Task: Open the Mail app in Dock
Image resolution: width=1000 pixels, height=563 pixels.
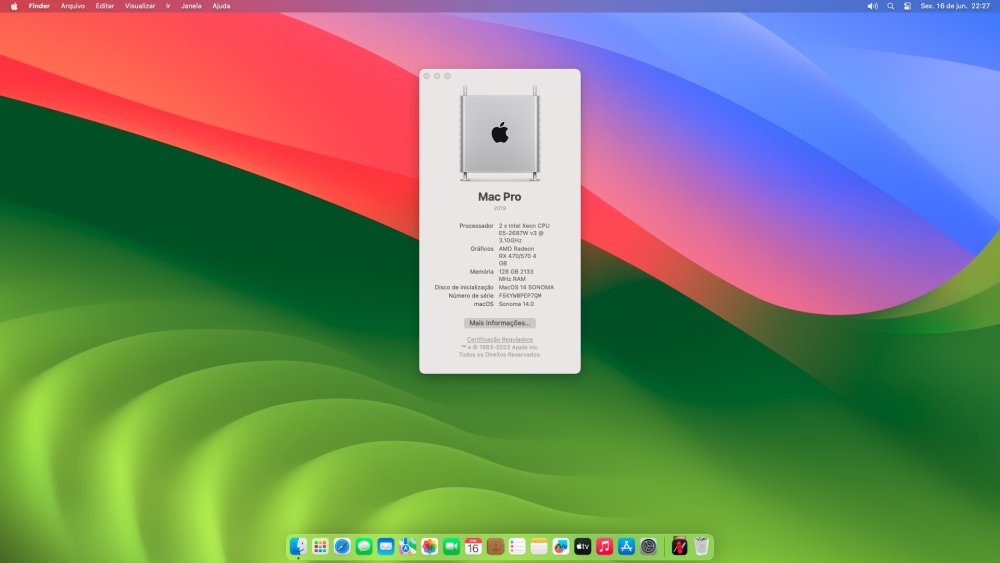Action: pyautogui.click(x=386, y=546)
